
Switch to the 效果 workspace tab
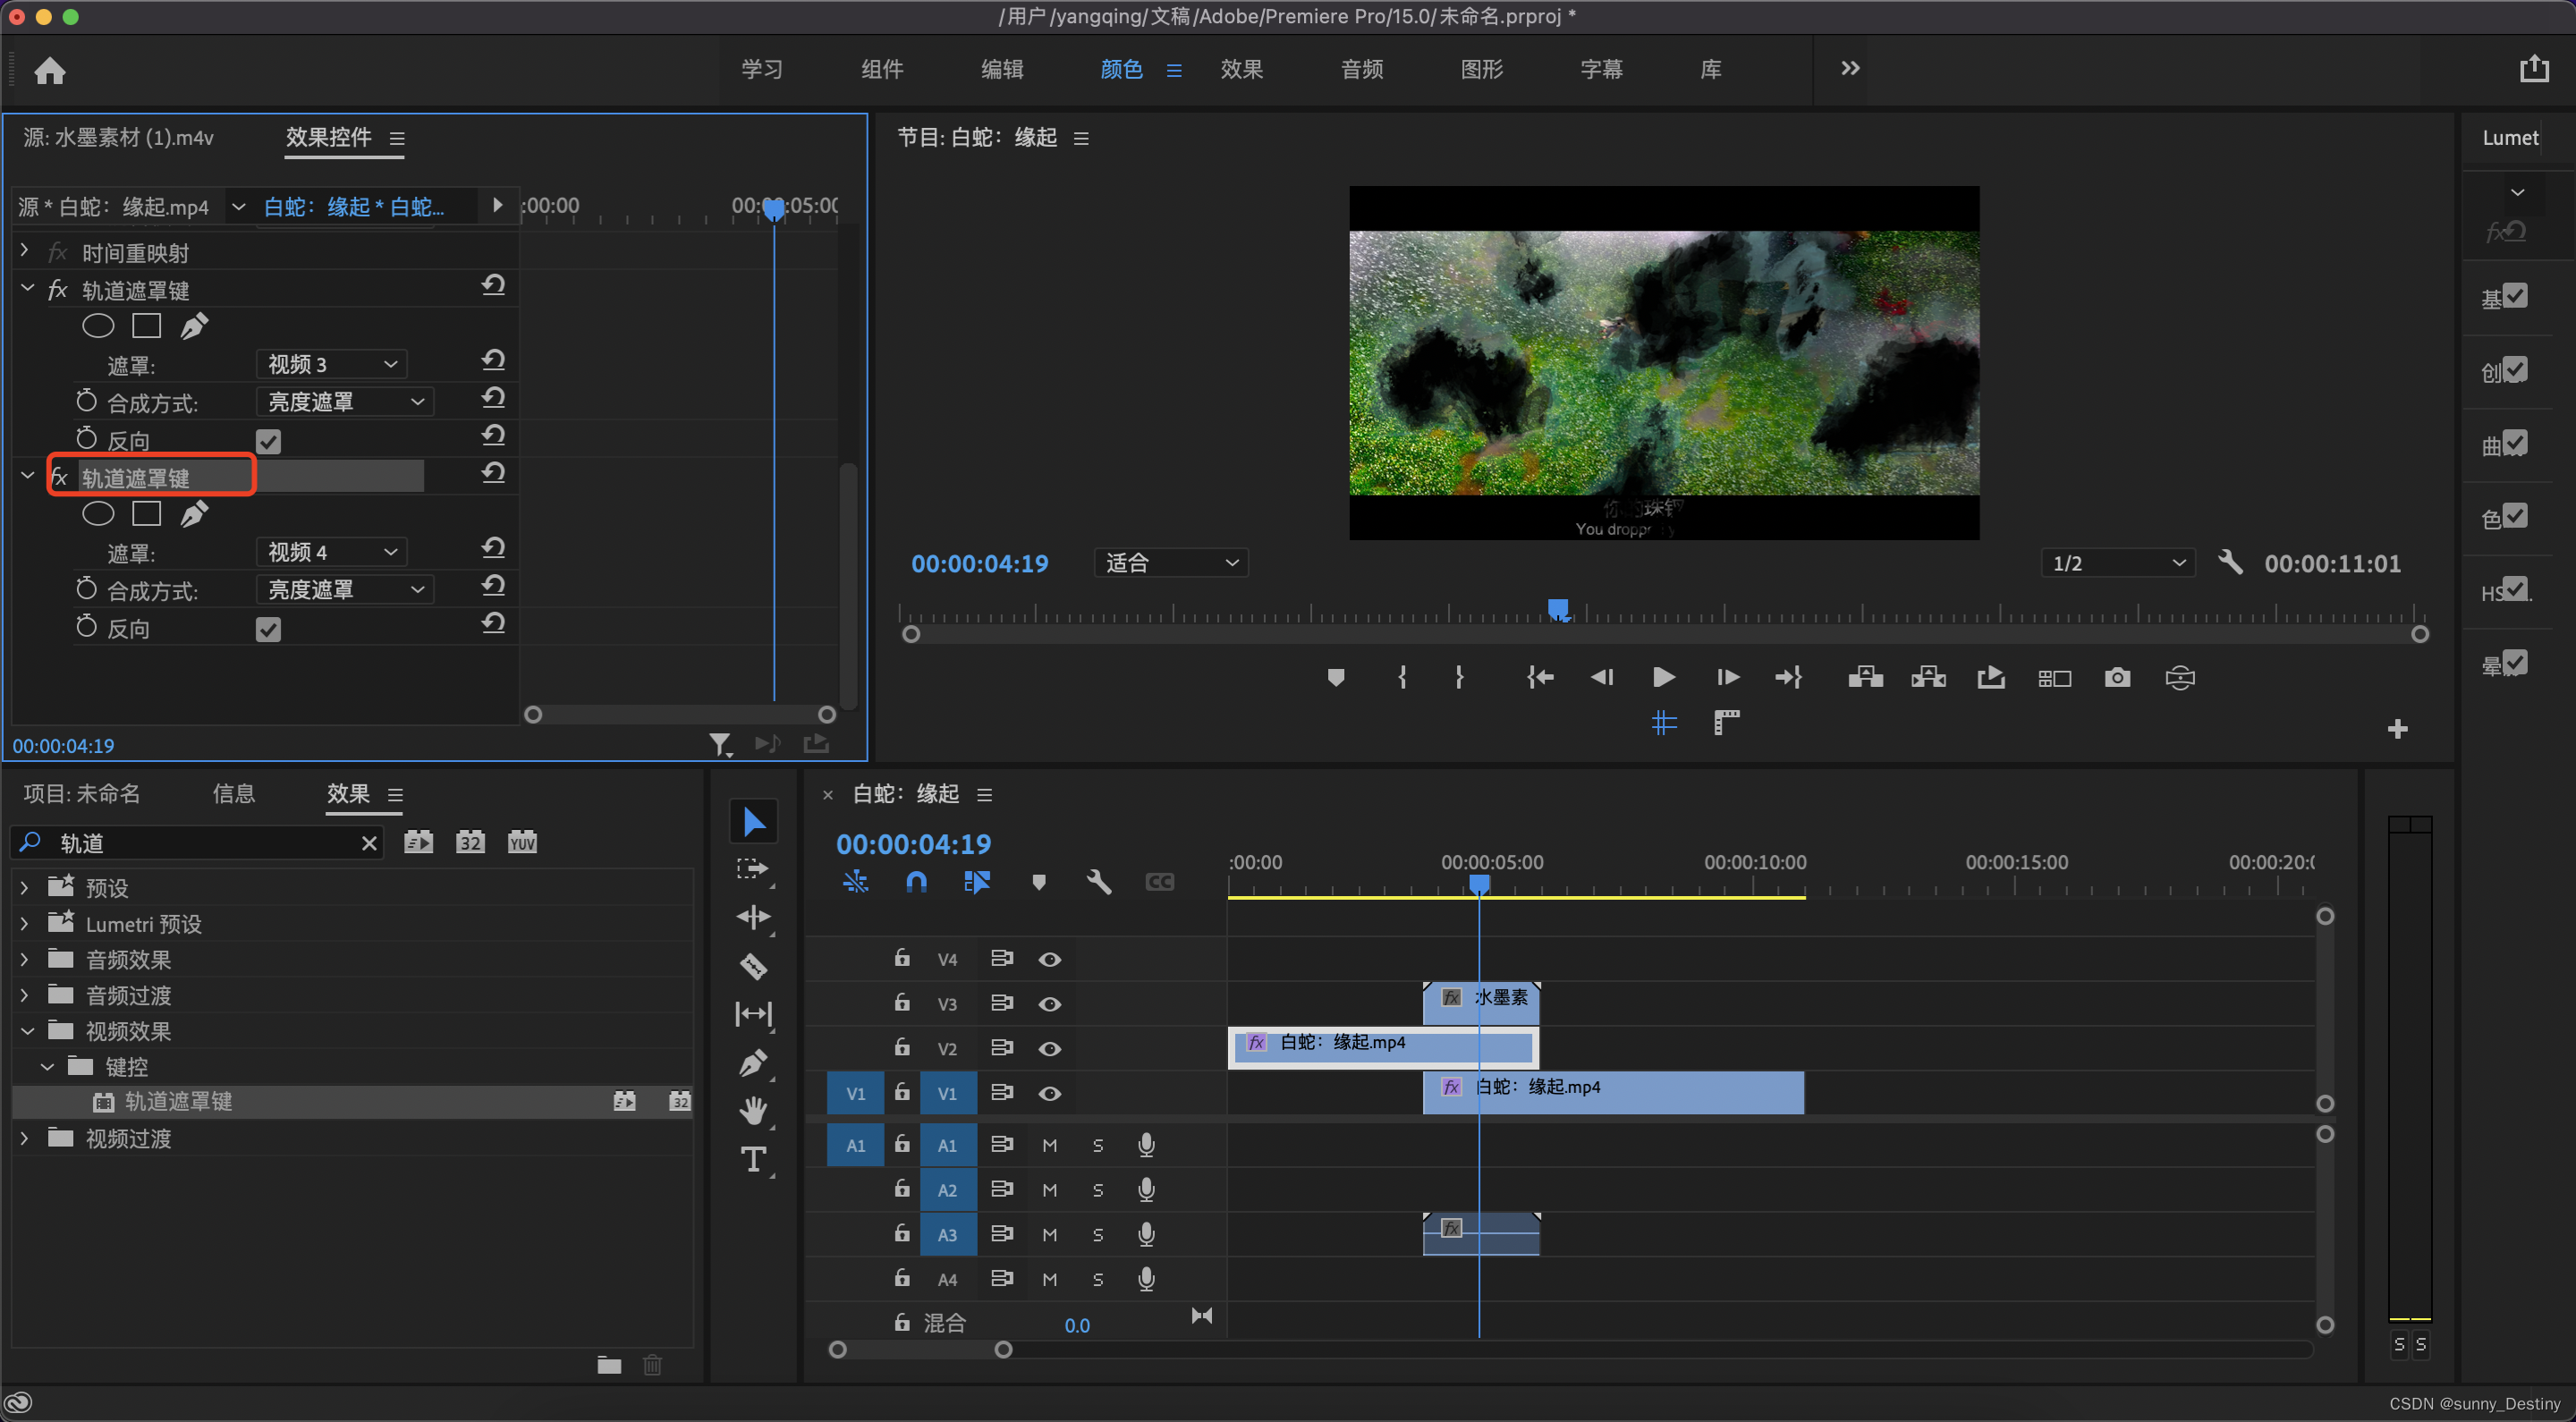click(x=1241, y=69)
